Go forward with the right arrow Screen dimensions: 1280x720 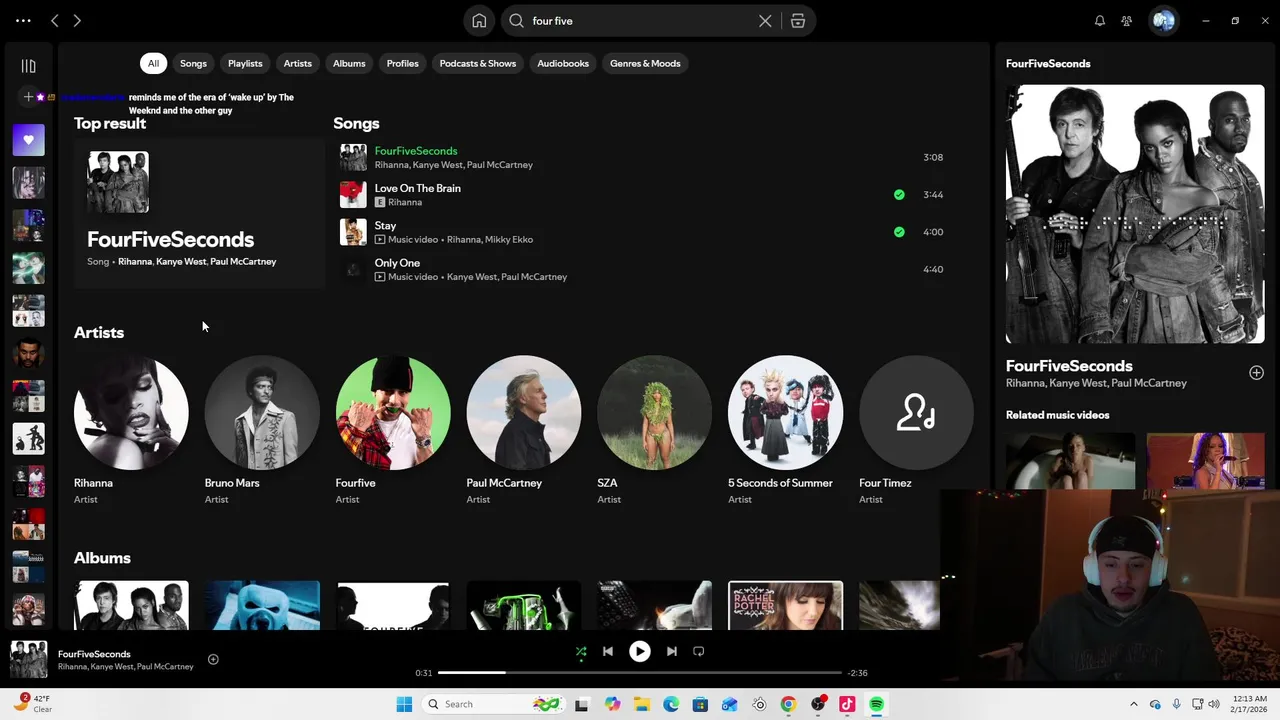point(77,21)
